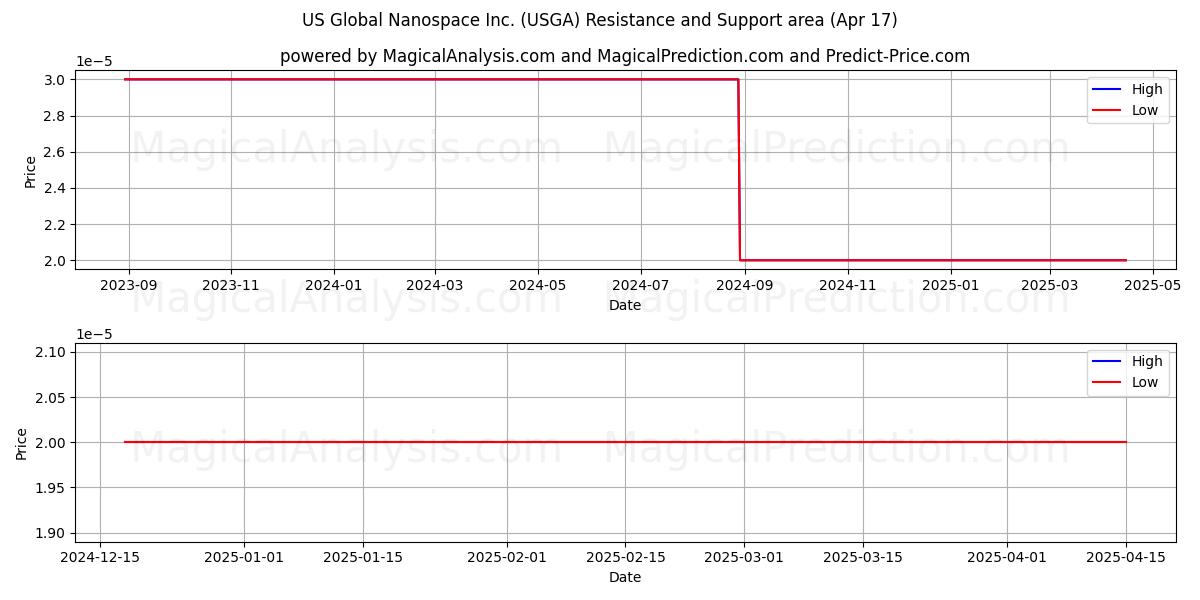Click the upper chart 1e-5 scale label

pyautogui.click(x=94, y=62)
